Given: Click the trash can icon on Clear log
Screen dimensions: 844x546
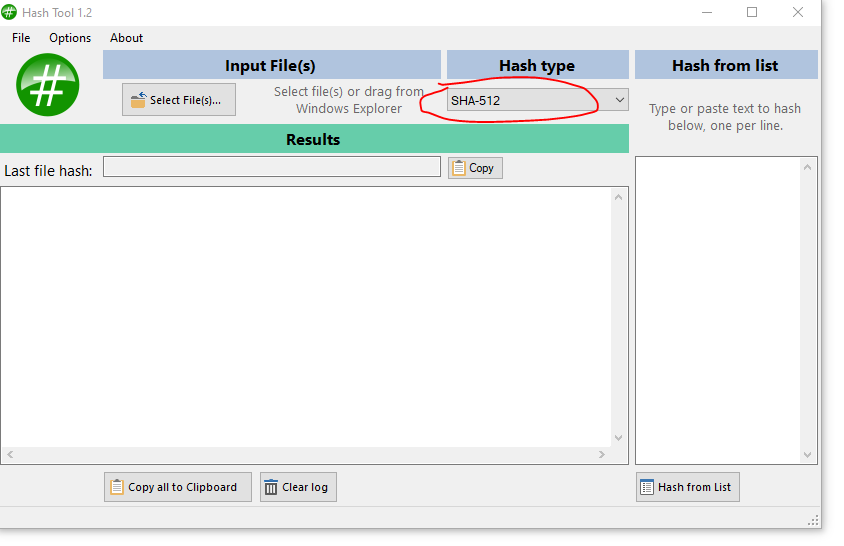Looking at the screenshot, I should (x=271, y=487).
